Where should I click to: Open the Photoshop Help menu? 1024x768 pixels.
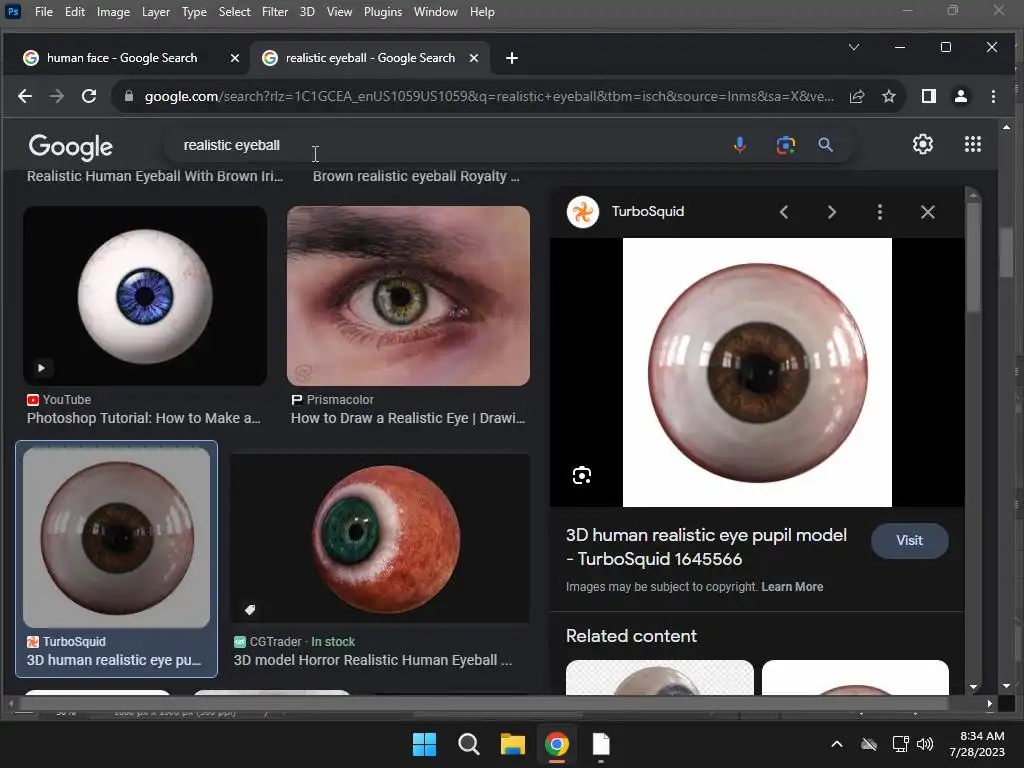(482, 12)
